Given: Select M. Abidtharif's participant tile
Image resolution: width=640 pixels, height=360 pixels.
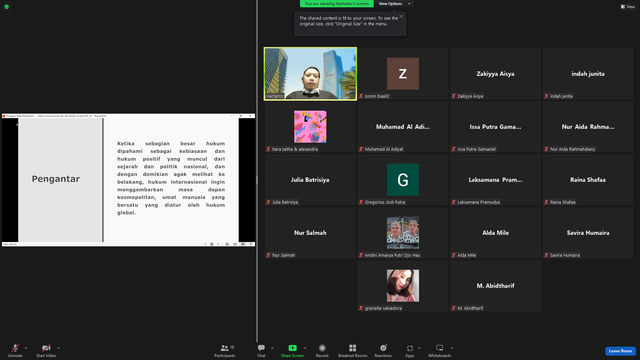Looking at the screenshot, I should point(495,286).
